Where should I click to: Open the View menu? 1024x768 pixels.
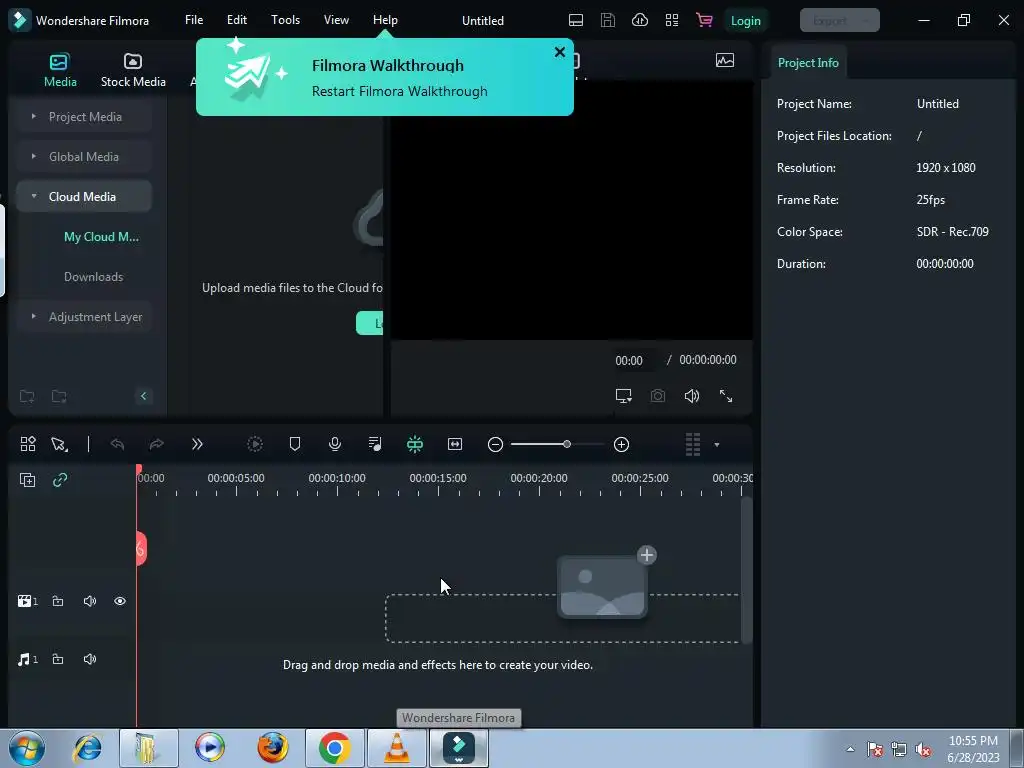(336, 20)
